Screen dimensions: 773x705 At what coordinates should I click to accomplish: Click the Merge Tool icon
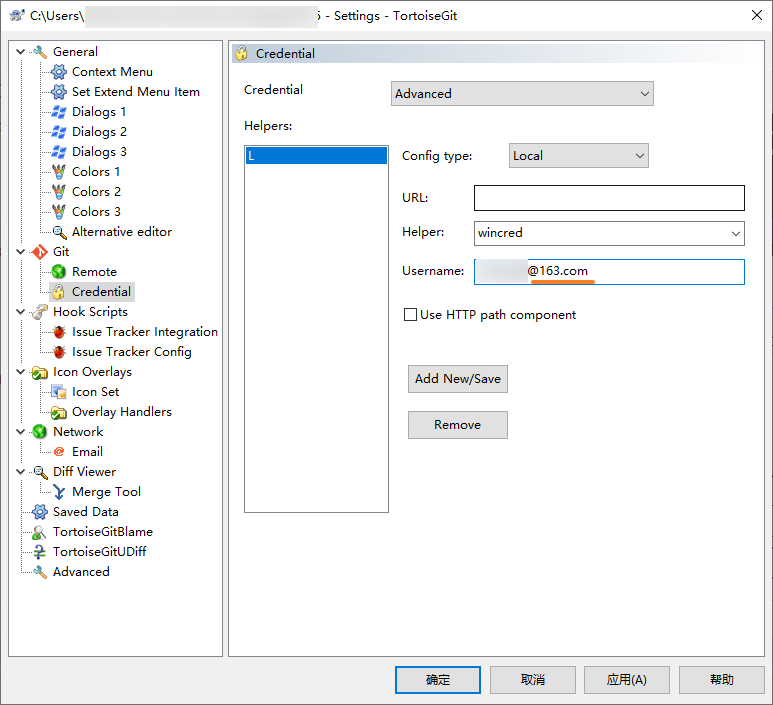pos(59,492)
